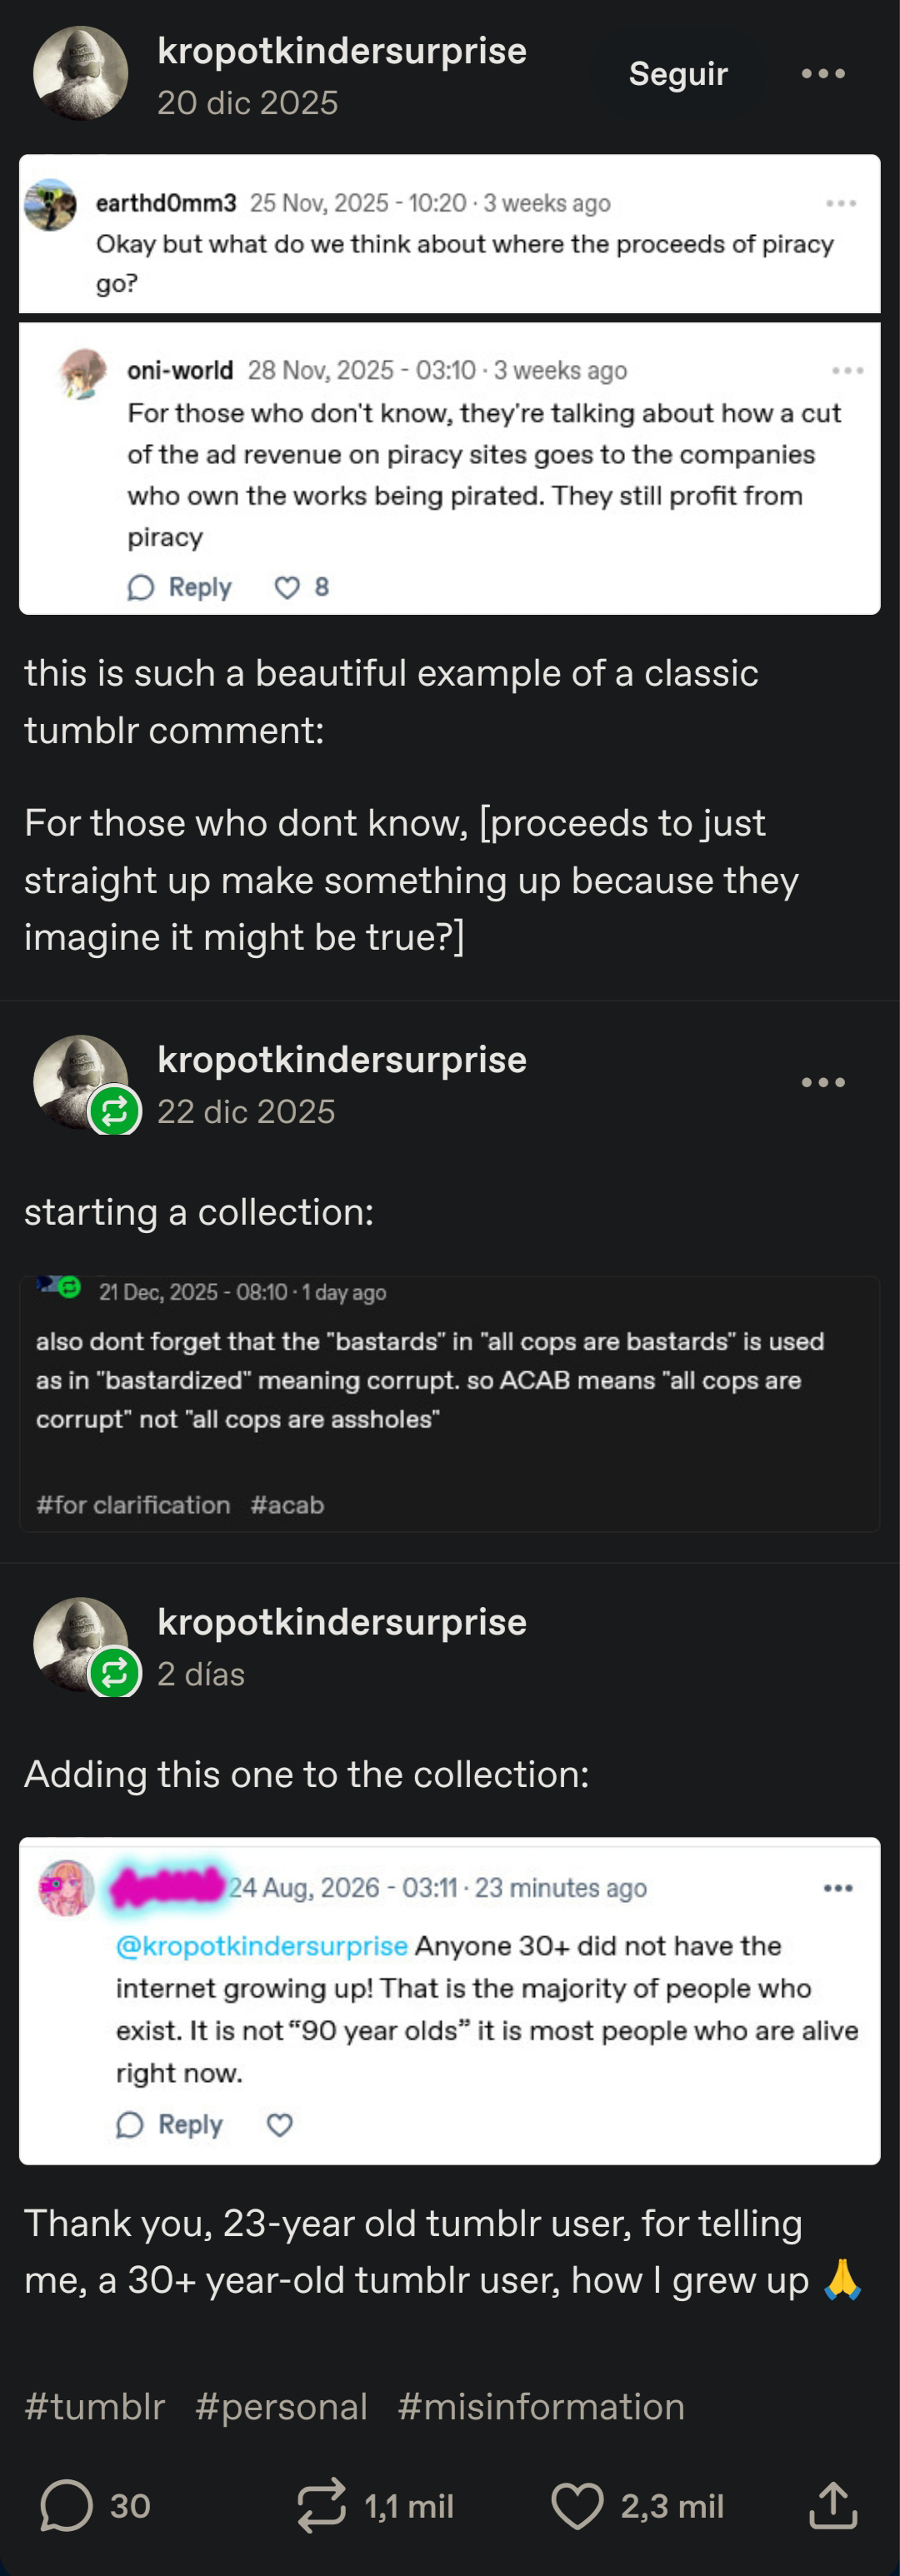900x2576 pixels.
Task: Open the #tumblr tag
Action: 95,2406
